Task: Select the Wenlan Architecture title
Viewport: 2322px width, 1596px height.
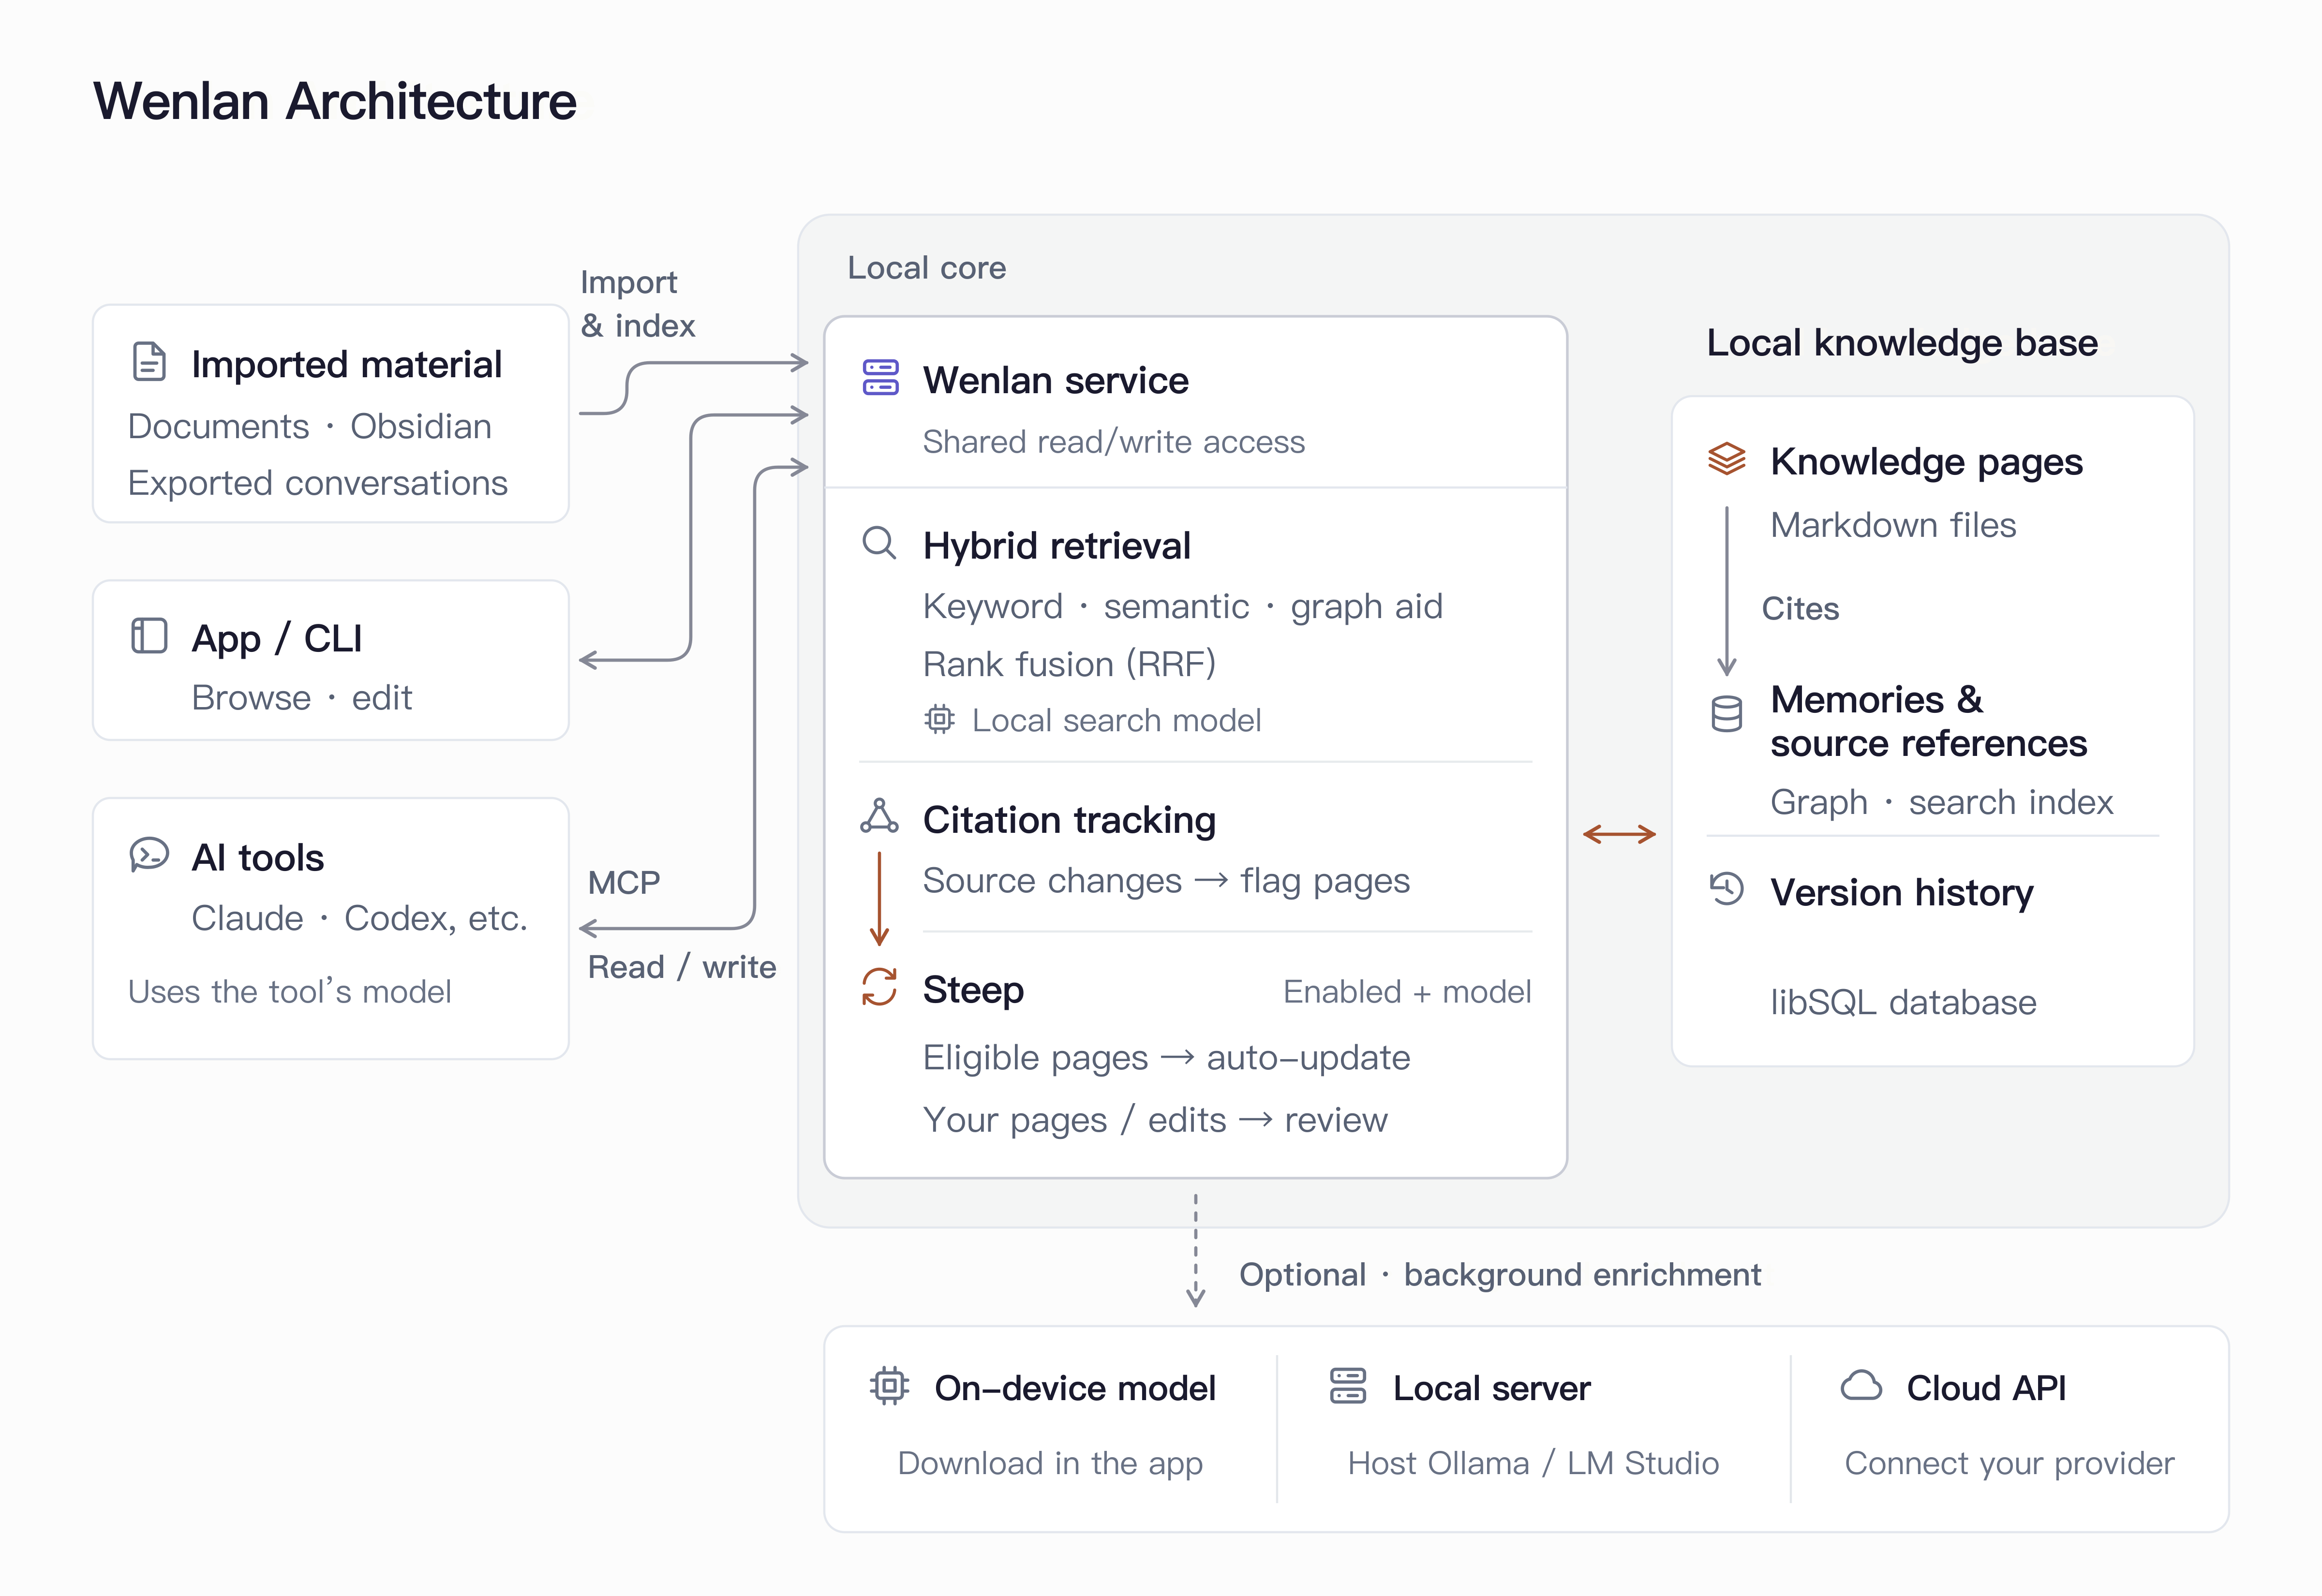Action: (x=335, y=101)
